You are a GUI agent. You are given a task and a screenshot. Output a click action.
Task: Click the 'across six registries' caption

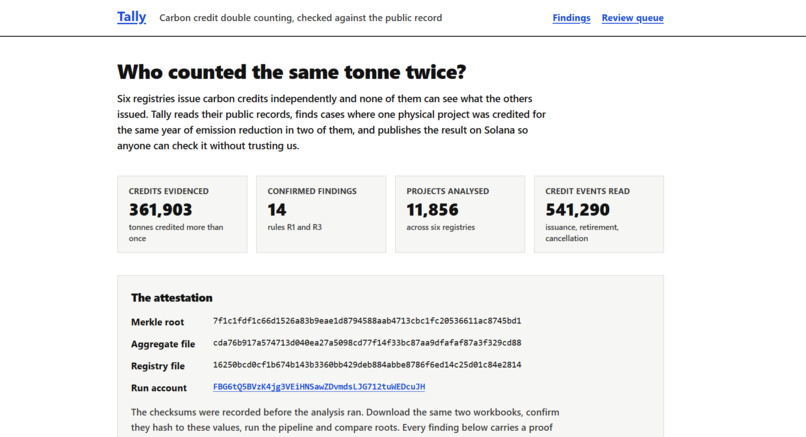(441, 227)
